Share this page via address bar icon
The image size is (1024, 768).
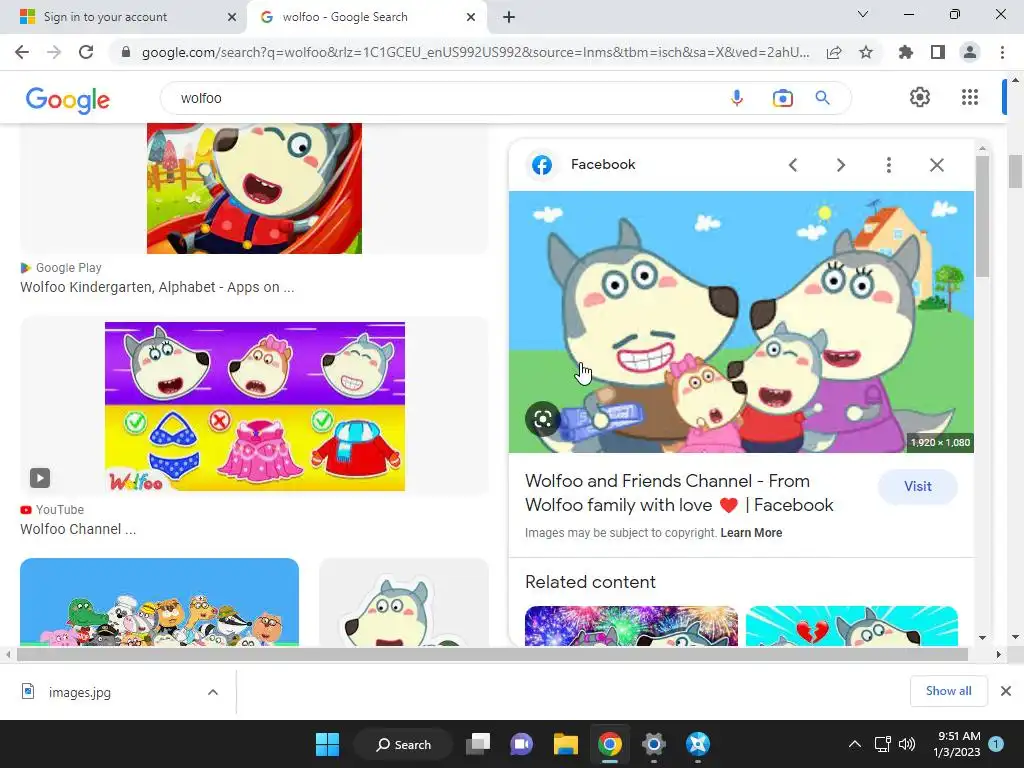(x=834, y=52)
